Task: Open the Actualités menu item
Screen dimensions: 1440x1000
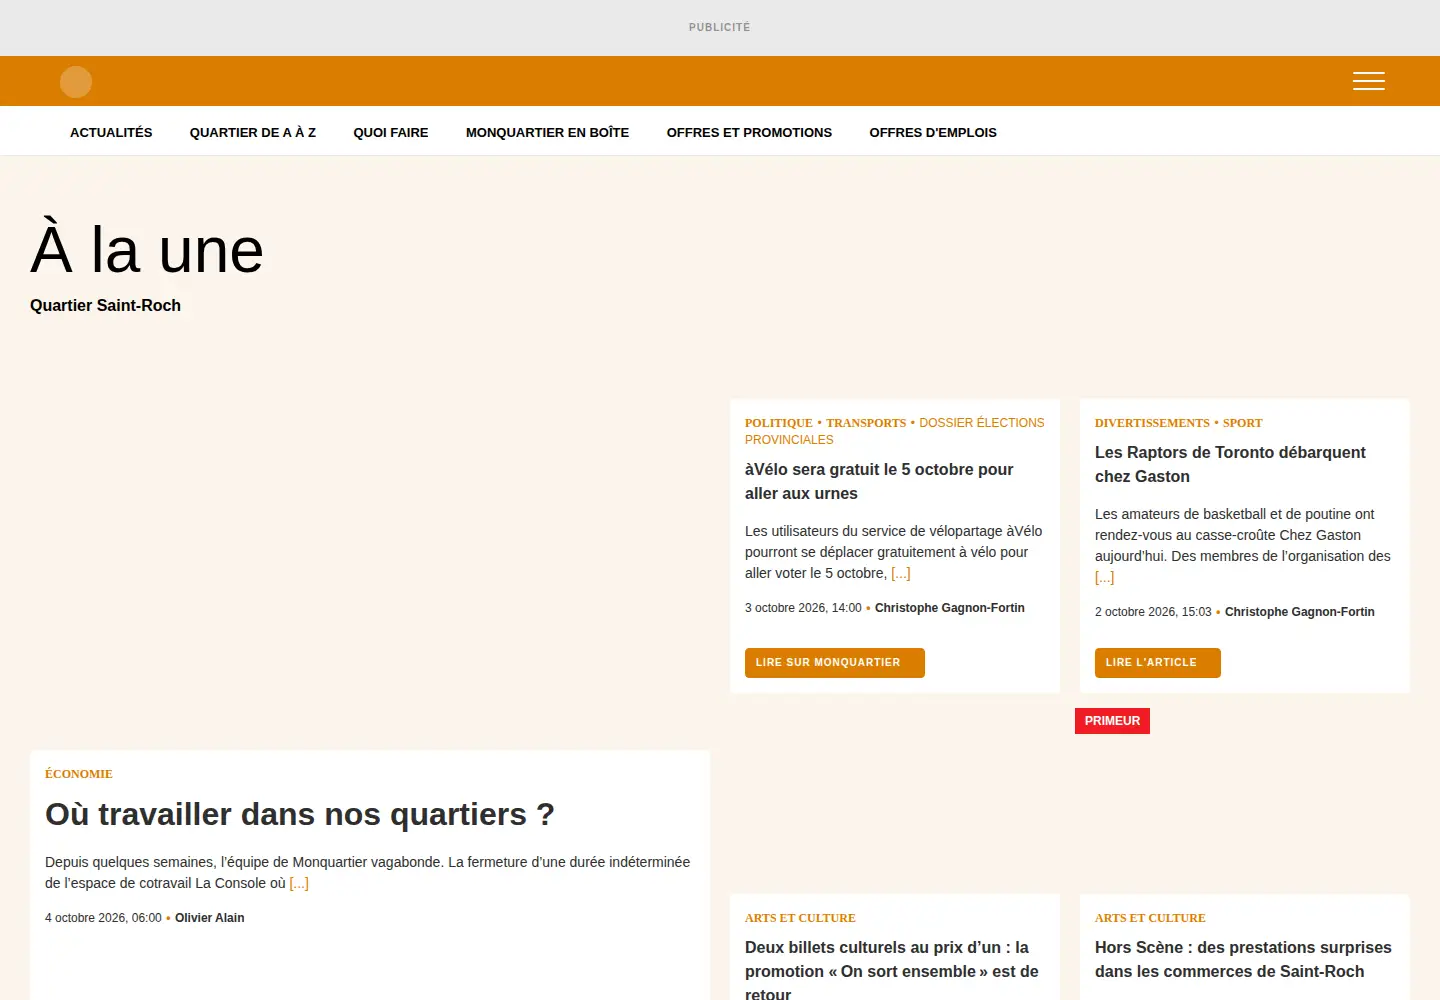Action: tap(111, 132)
